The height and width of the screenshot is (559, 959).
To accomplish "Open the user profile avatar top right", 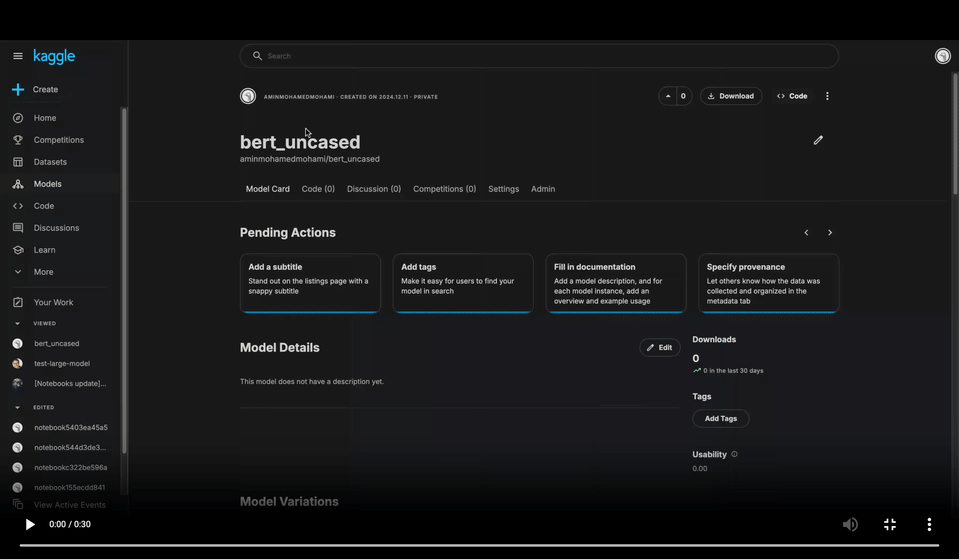I will 942,56.
